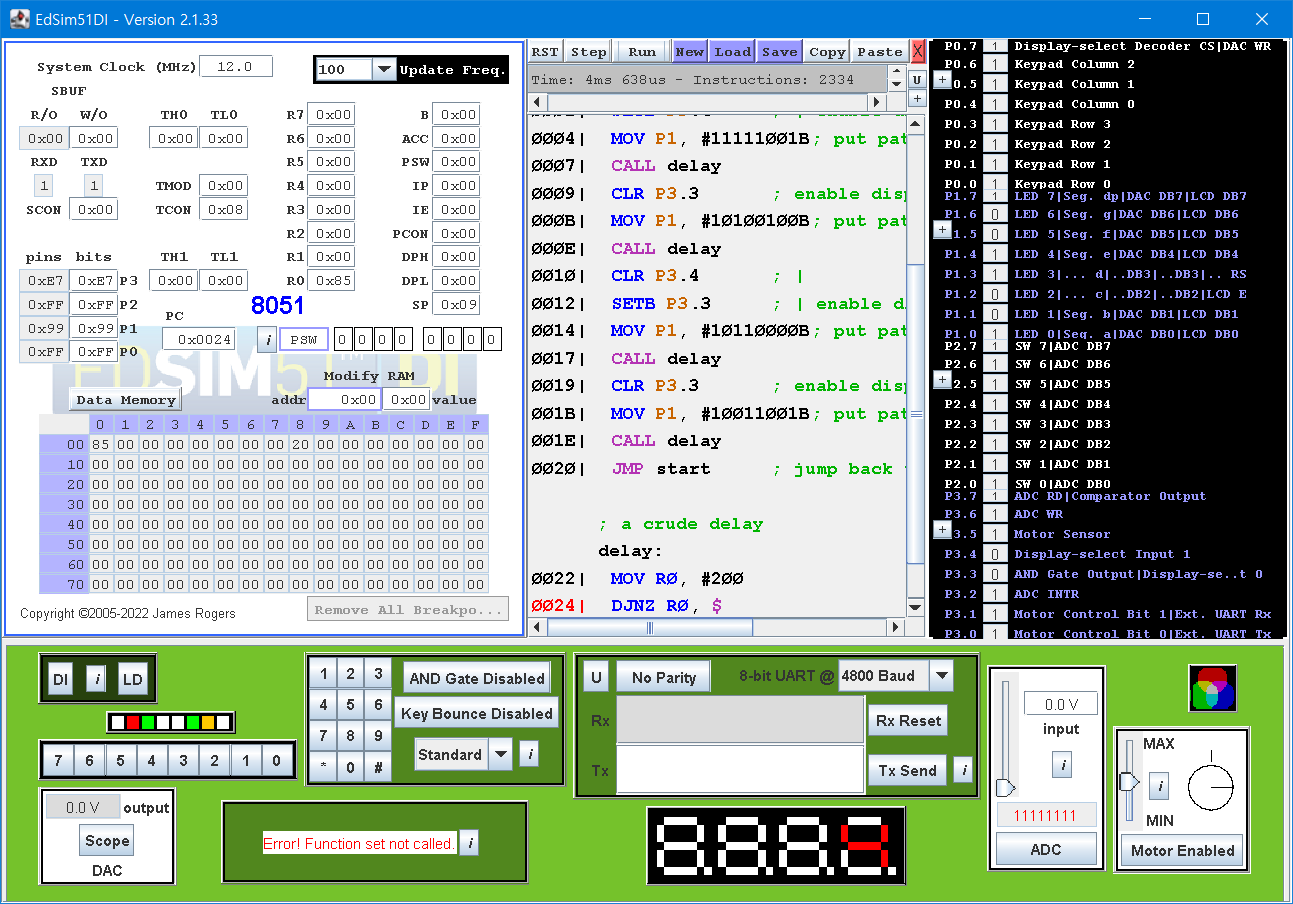Open the 4800 Baud rate dropdown

(x=941, y=676)
